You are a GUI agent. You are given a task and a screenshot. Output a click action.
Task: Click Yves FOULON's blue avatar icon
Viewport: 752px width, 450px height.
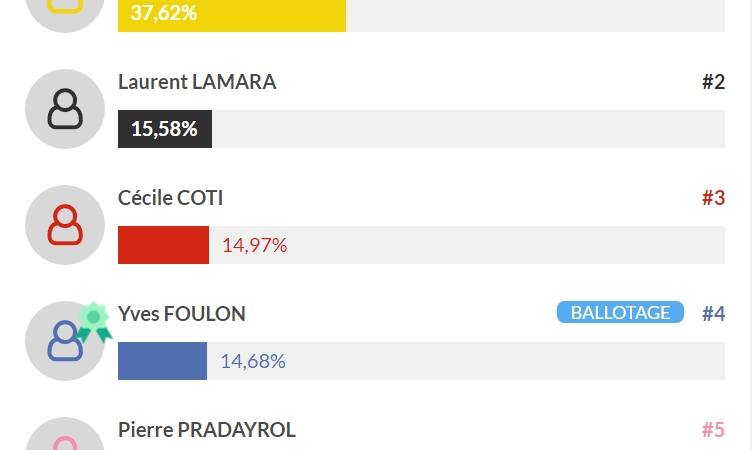pyautogui.click(x=65, y=341)
